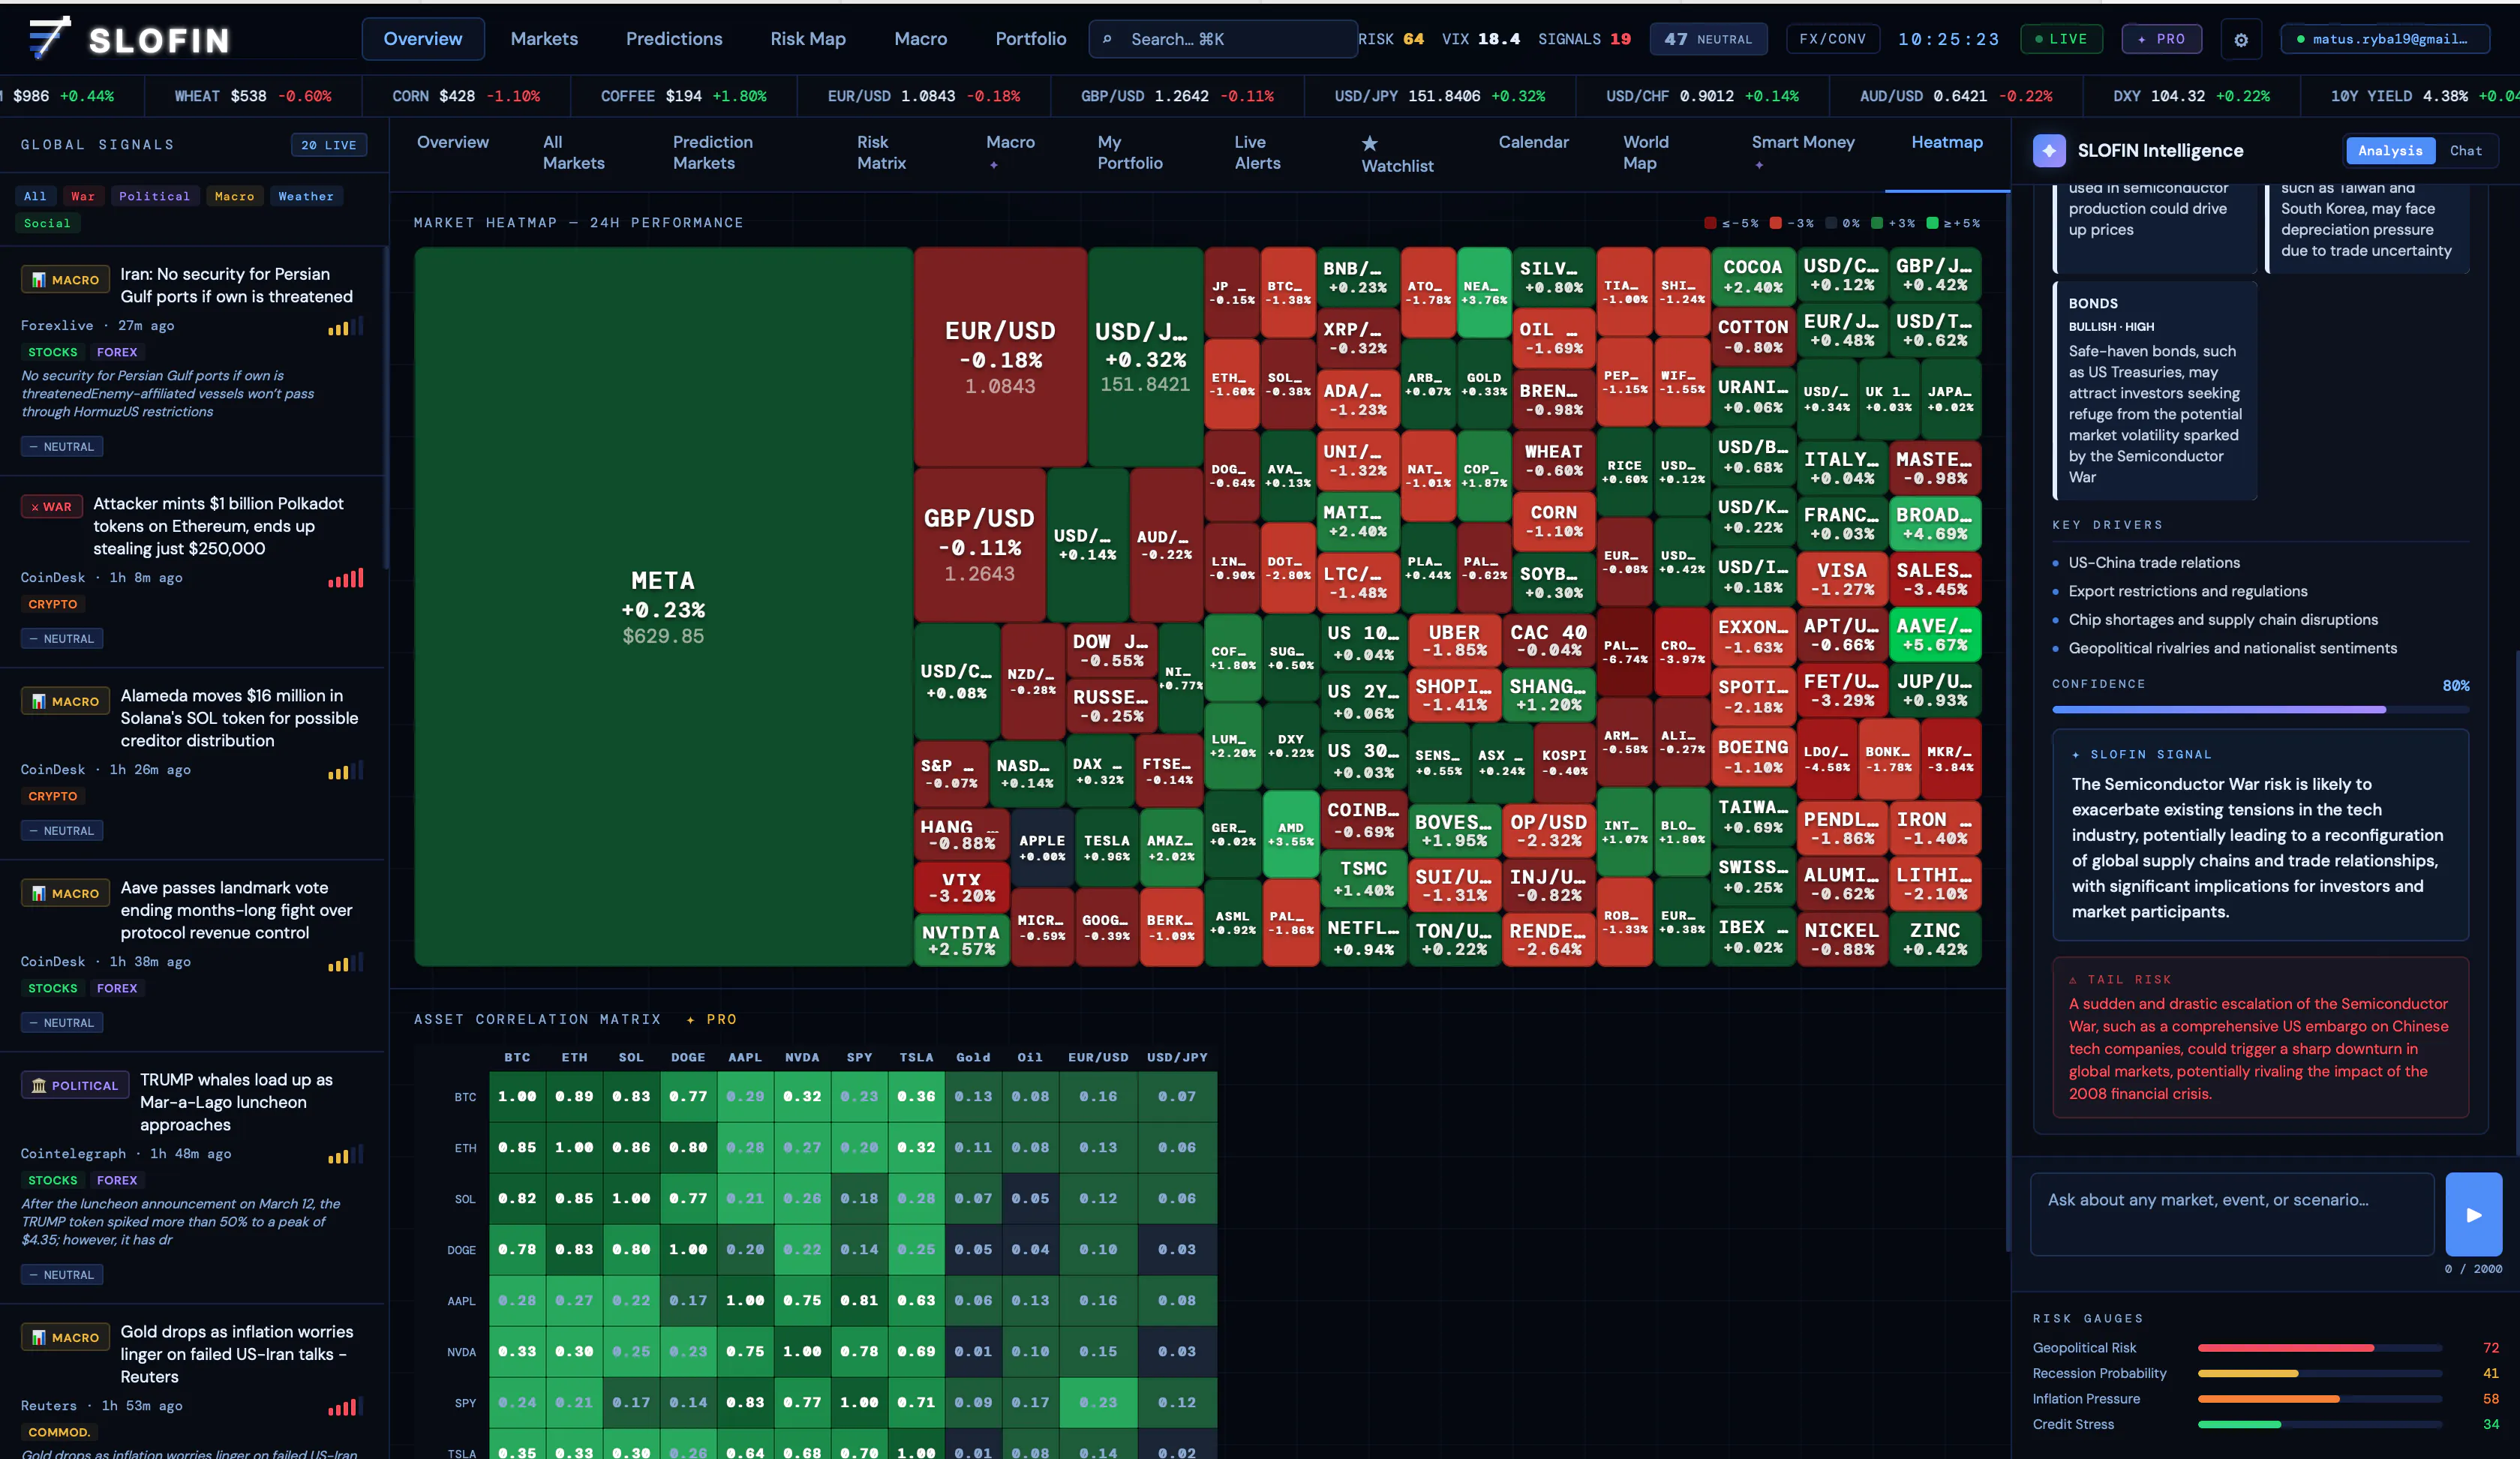Open the Risk Map top navigation tab
Viewport: 2520px width, 1459px height.
pos(808,39)
